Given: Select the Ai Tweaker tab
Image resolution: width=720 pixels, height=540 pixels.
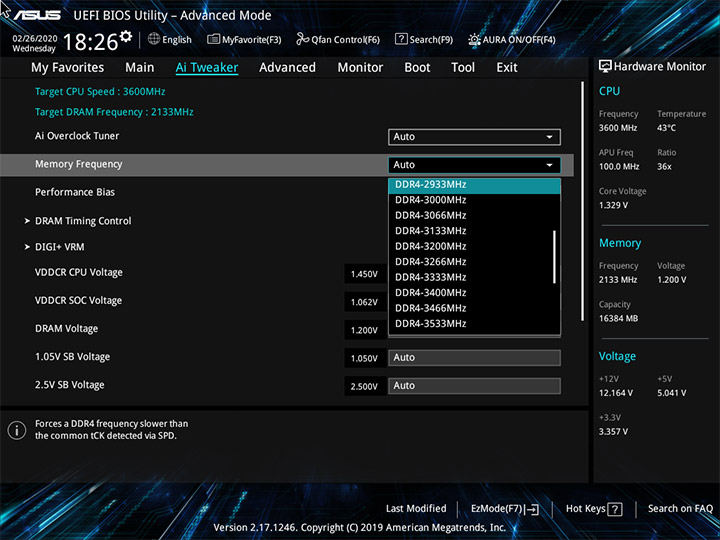Looking at the screenshot, I should tap(207, 68).
